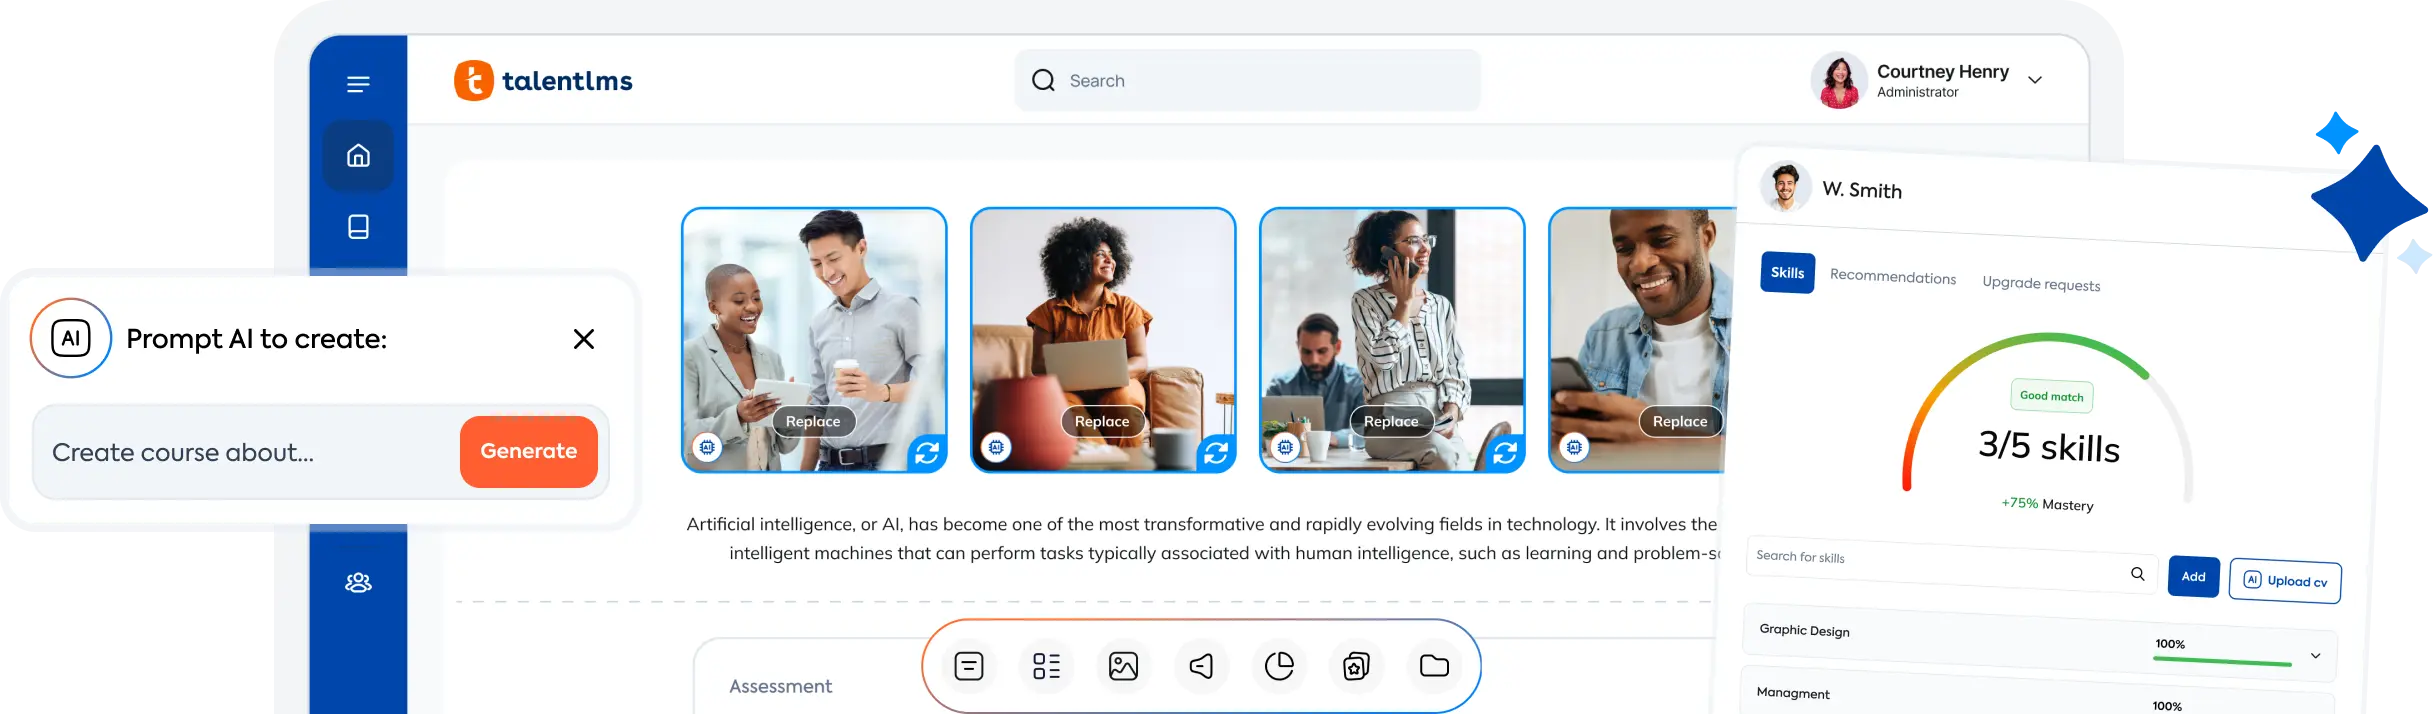Open the courses book icon in sidebar
Viewport: 2433px width, 714px height.
click(358, 227)
